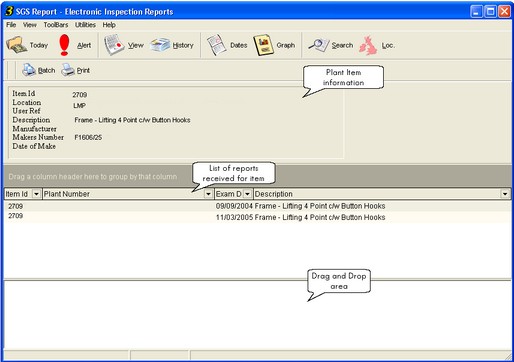Click the Search toolbar label
This screenshot has width=514, height=362.
[342, 45]
